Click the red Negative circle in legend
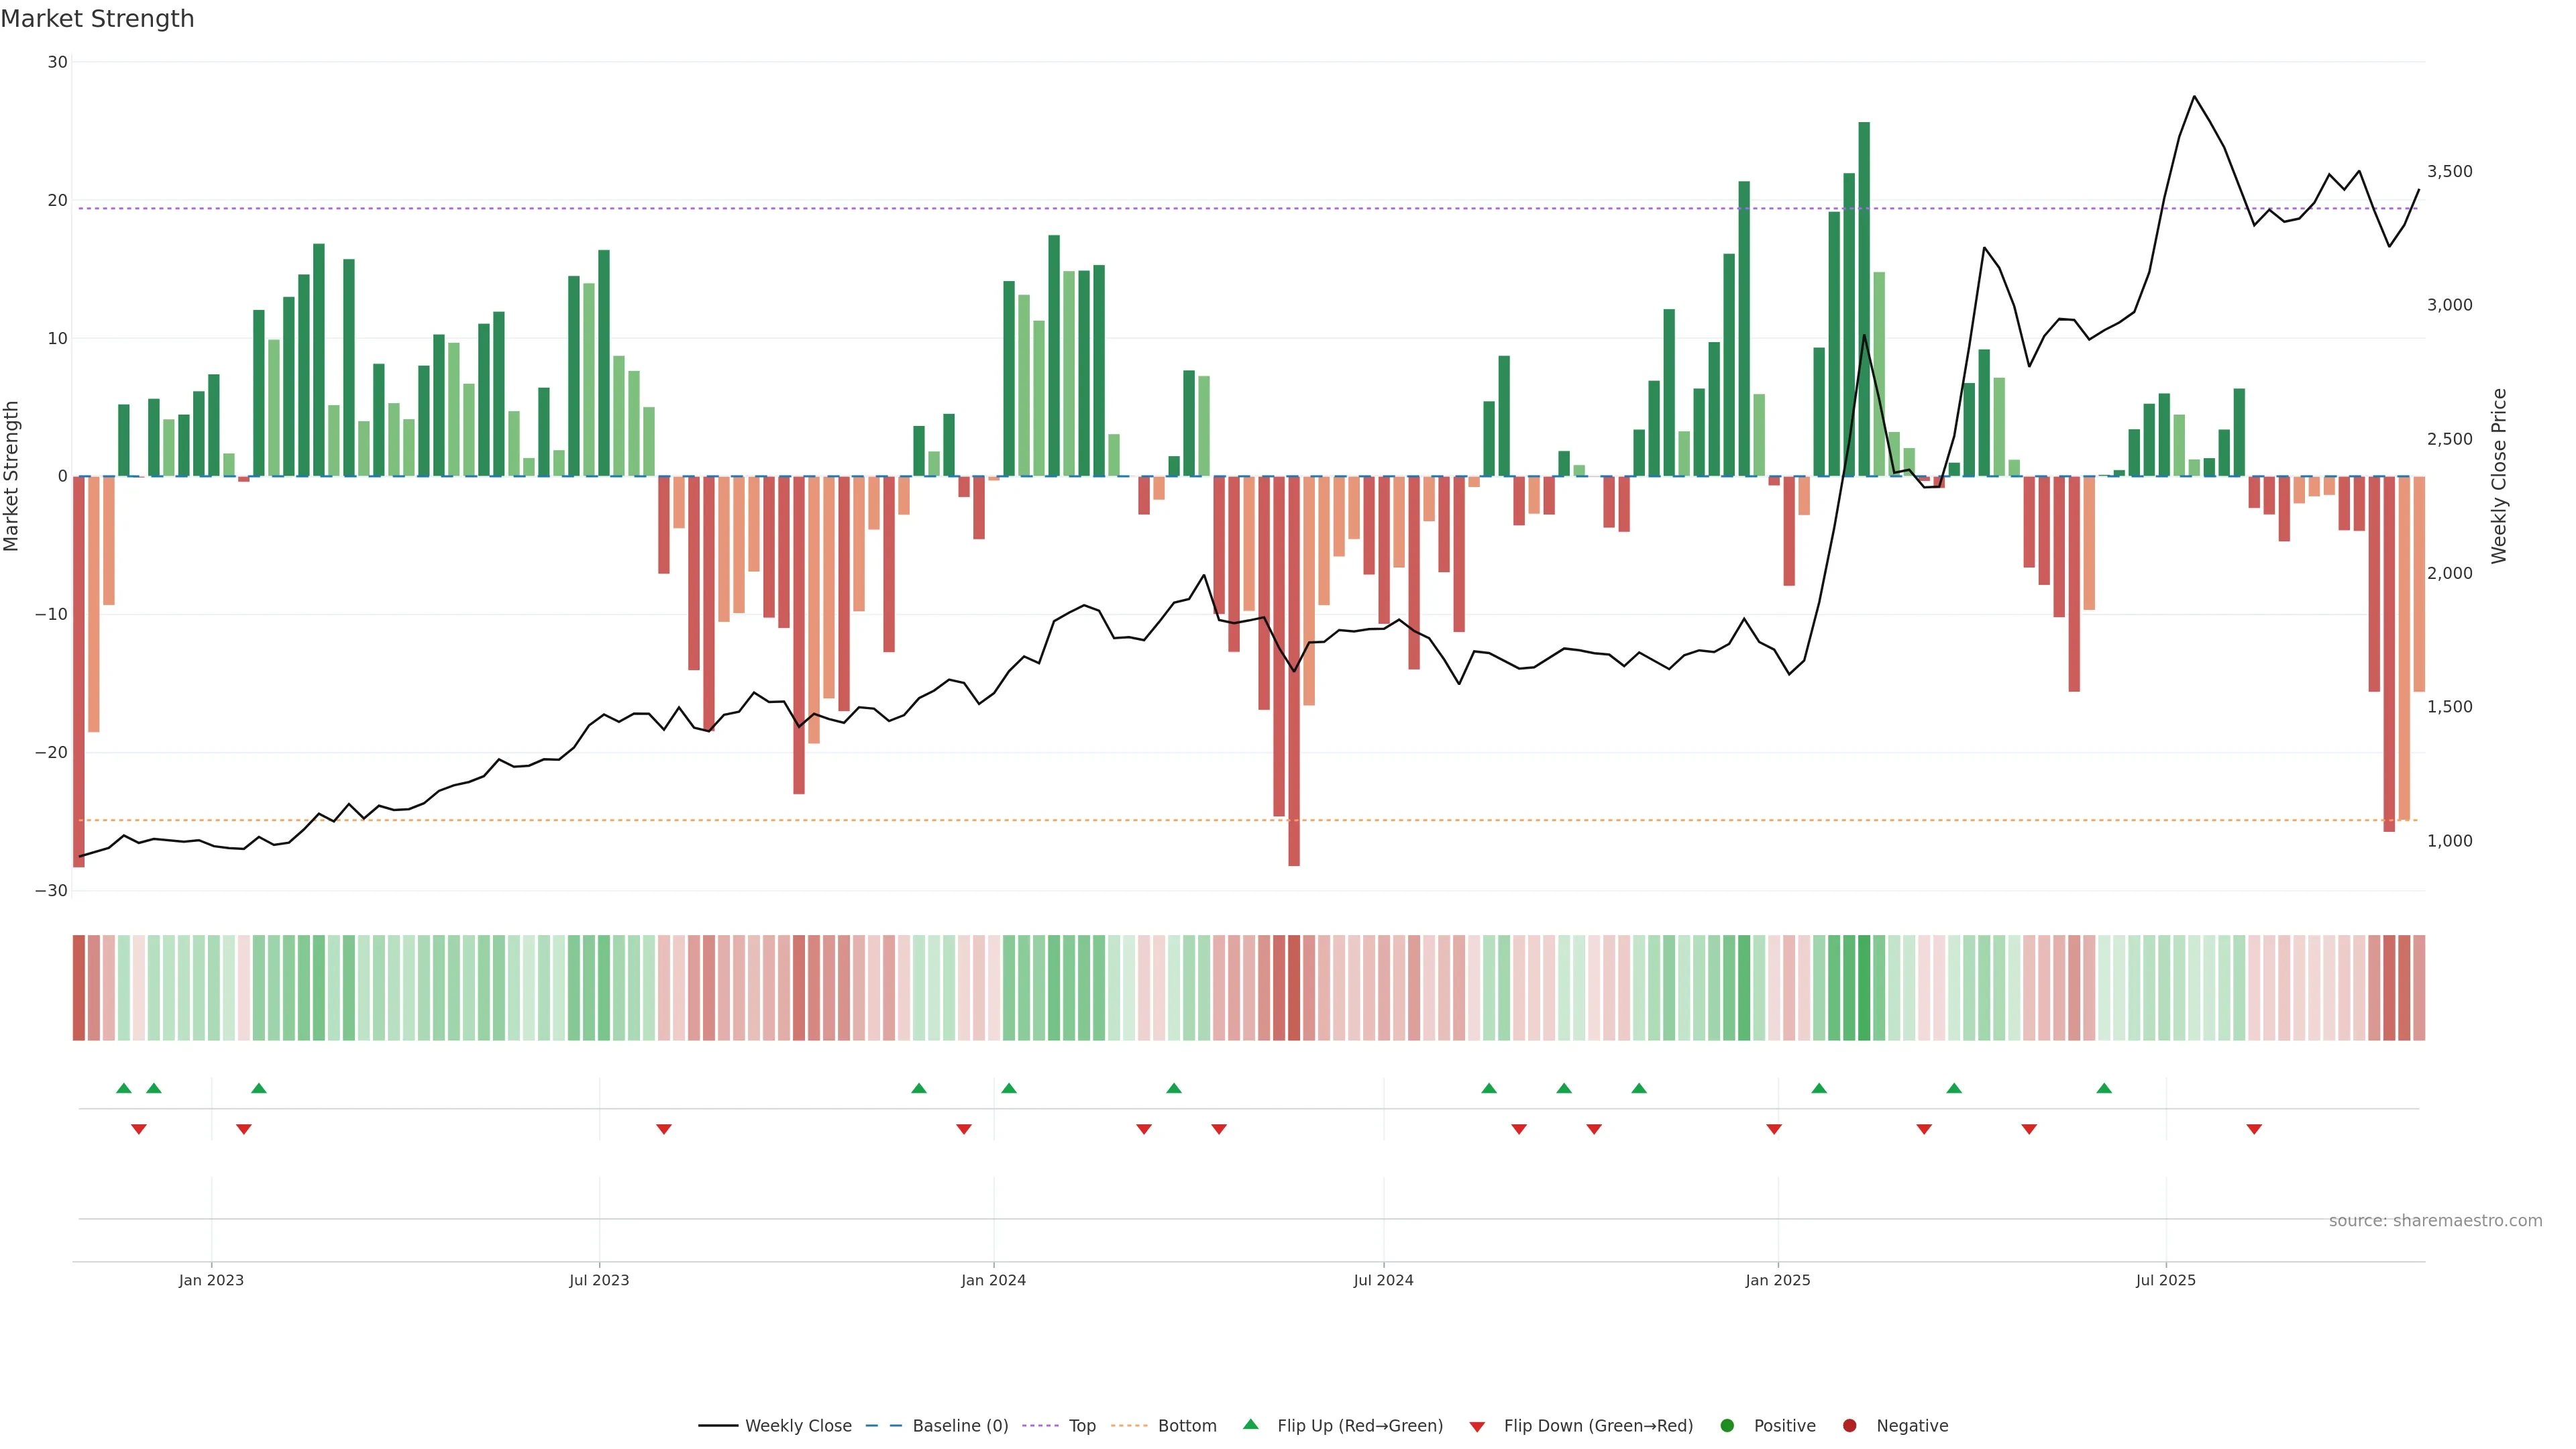 pos(1849,1425)
